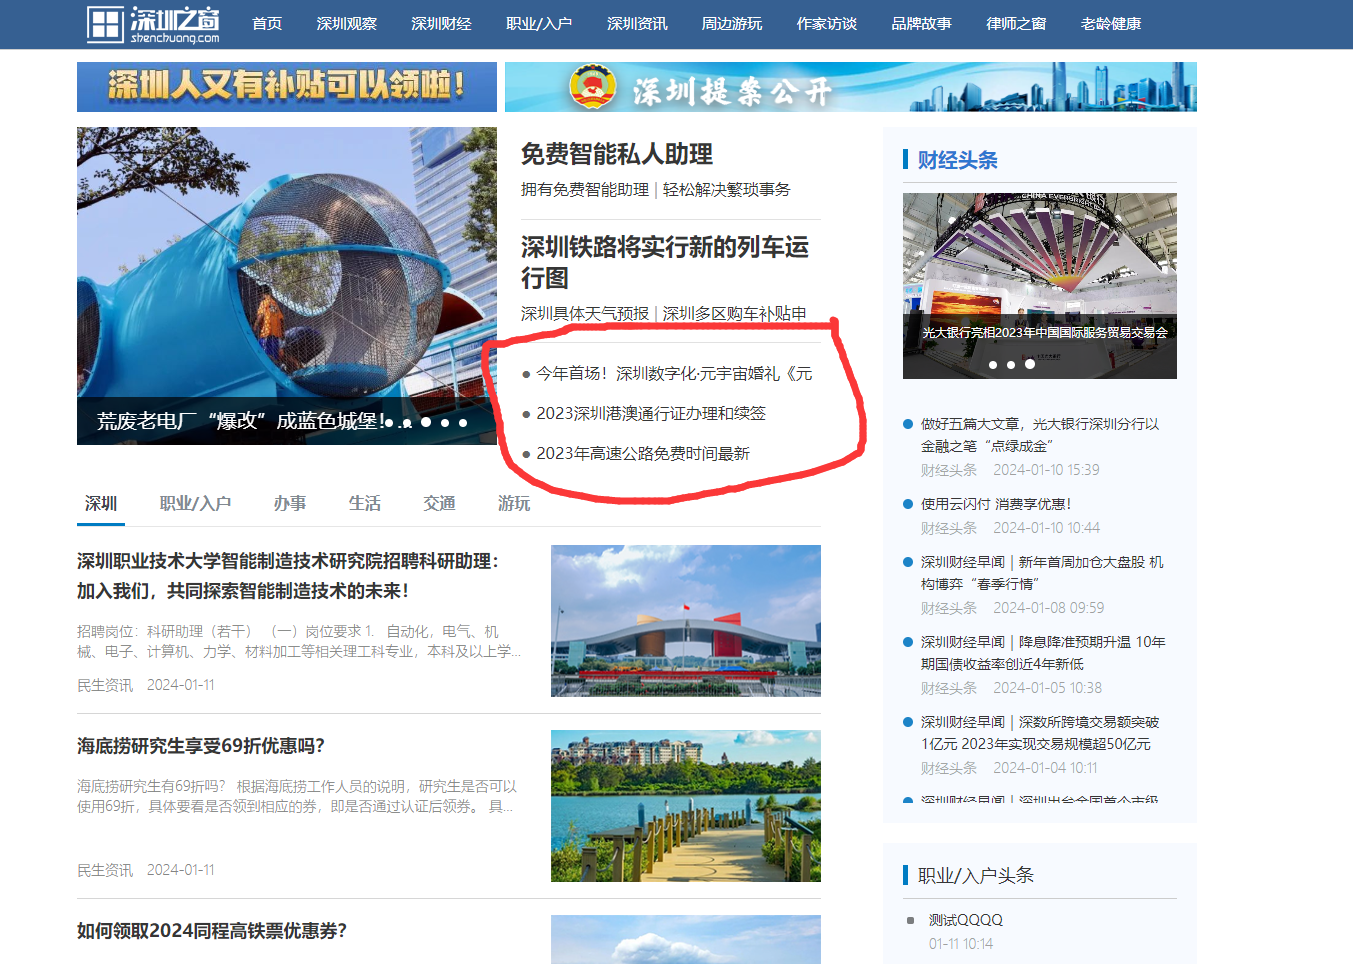Open 做好五篇大文章，光大银行深圳分行 news item

tap(1040, 435)
